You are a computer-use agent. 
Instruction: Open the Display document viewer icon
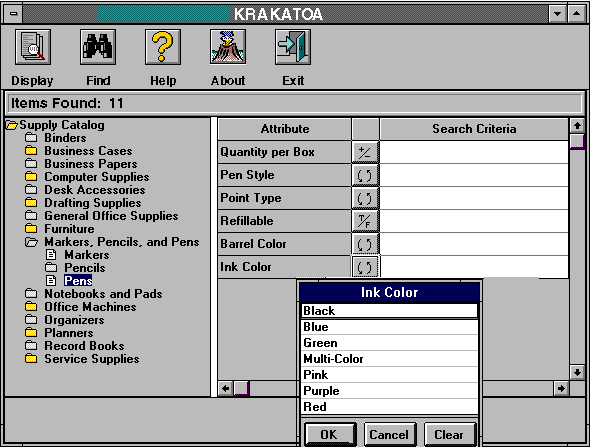(33, 47)
